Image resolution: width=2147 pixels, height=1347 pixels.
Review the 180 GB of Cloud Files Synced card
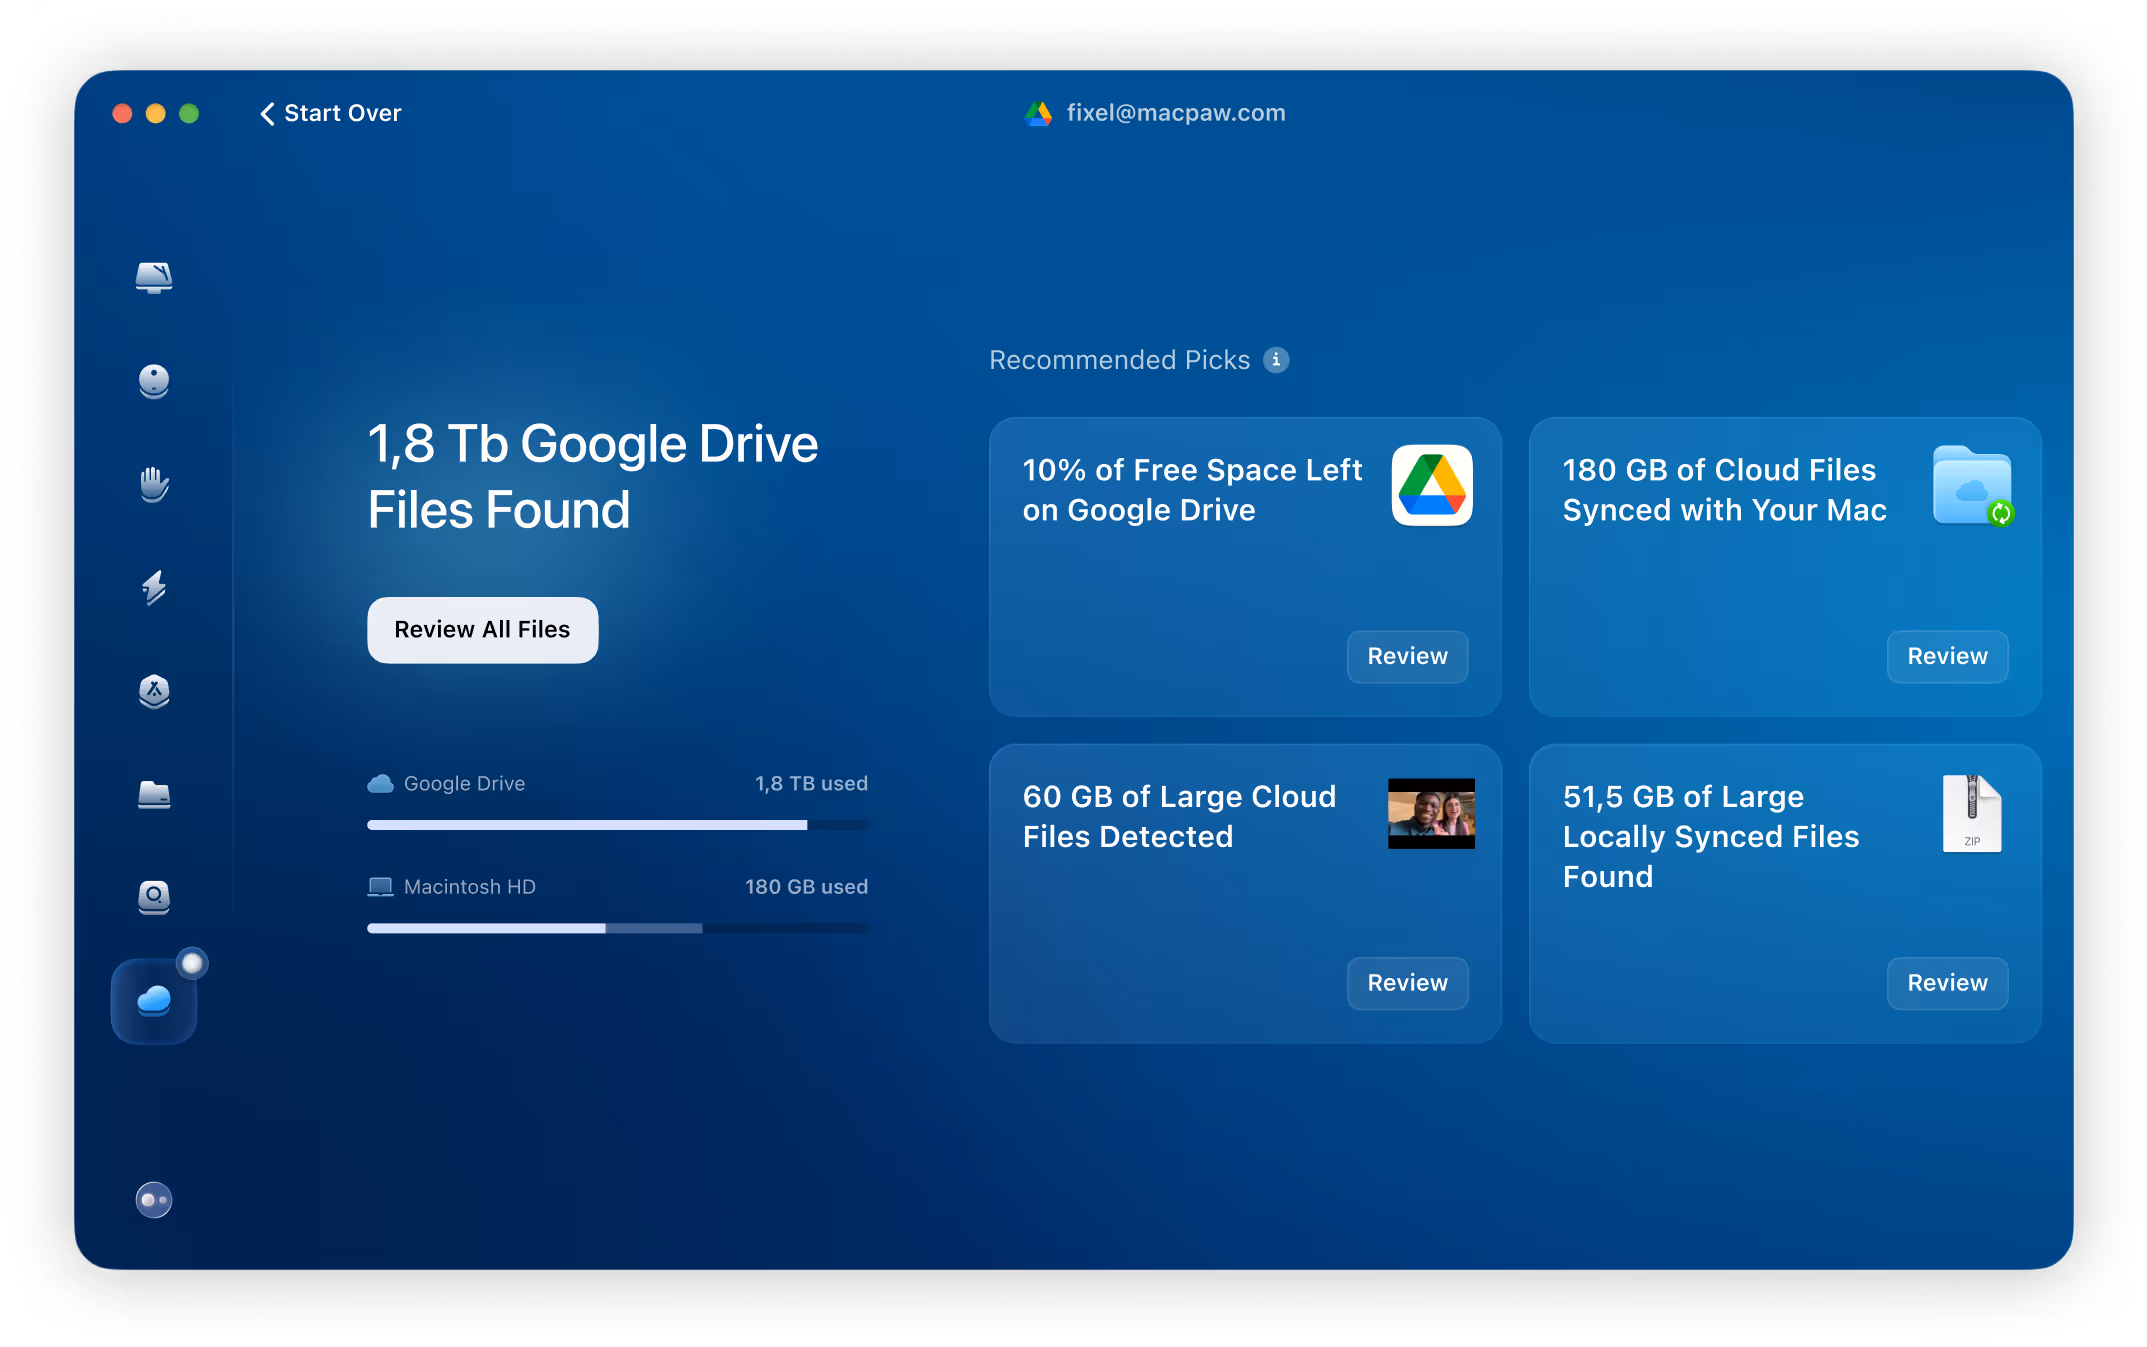coord(1947,657)
